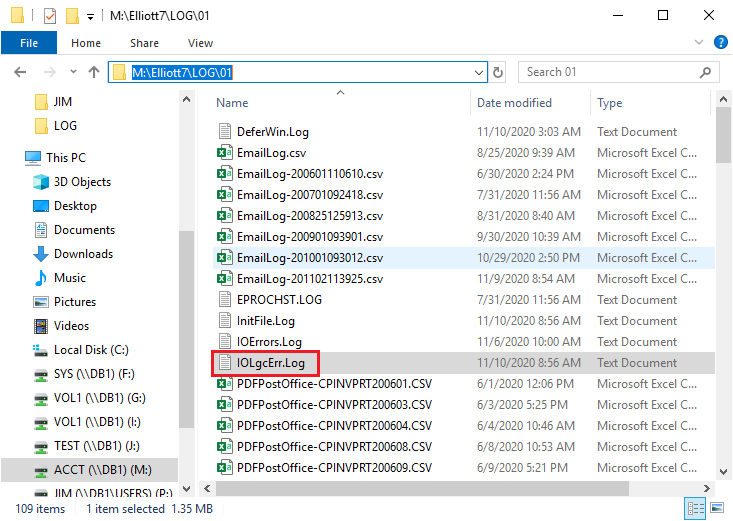
Task: Open Documents in navigation pane
Action: click(x=74, y=230)
